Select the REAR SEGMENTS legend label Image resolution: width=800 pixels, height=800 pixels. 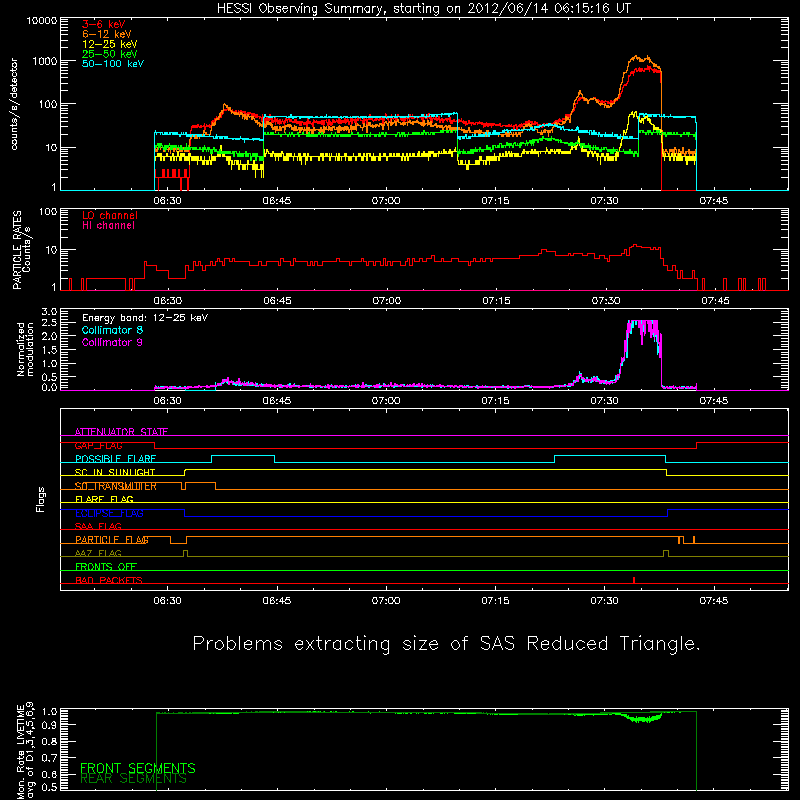point(134,779)
